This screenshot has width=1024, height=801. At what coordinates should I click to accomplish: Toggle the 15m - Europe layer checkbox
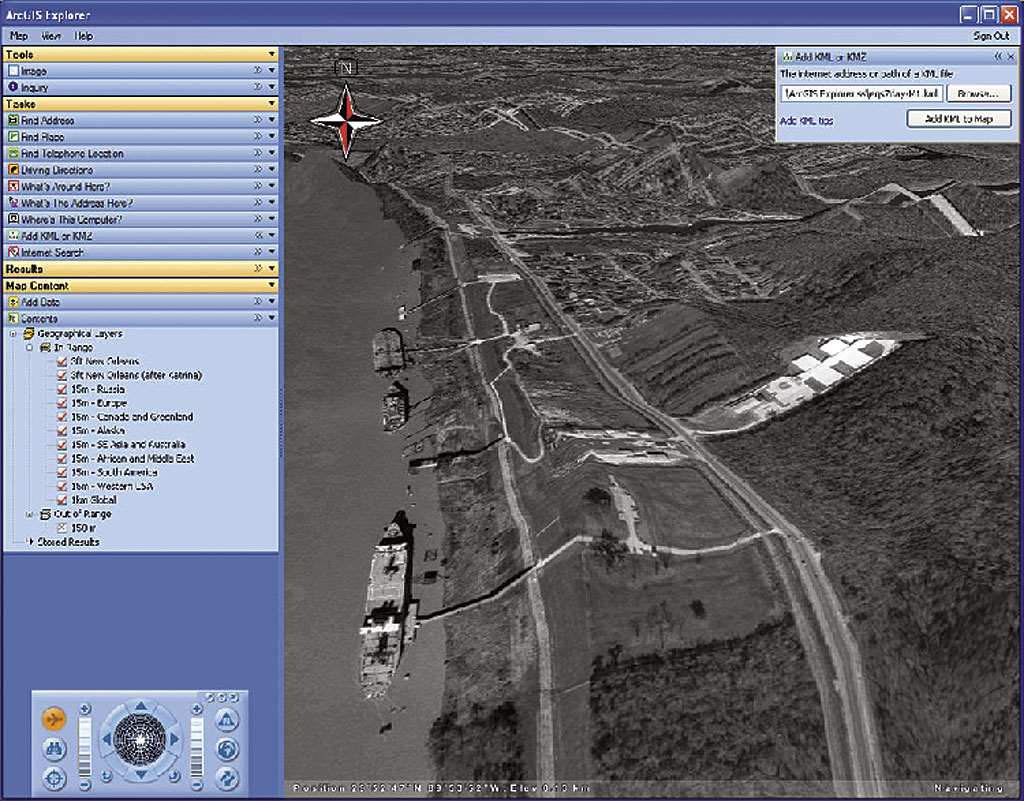pos(62,403)
